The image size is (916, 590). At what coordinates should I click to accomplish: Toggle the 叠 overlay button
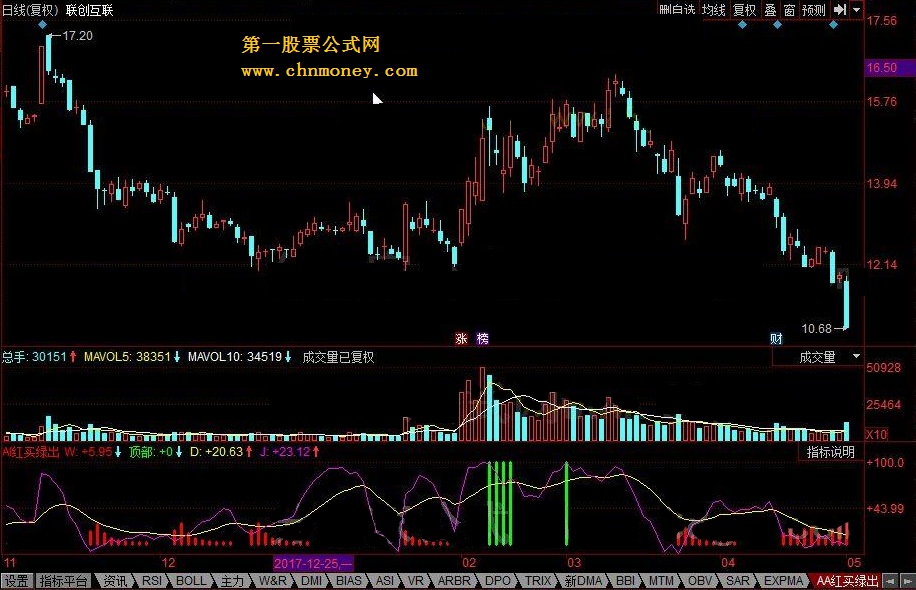click(x=771, y=9)
